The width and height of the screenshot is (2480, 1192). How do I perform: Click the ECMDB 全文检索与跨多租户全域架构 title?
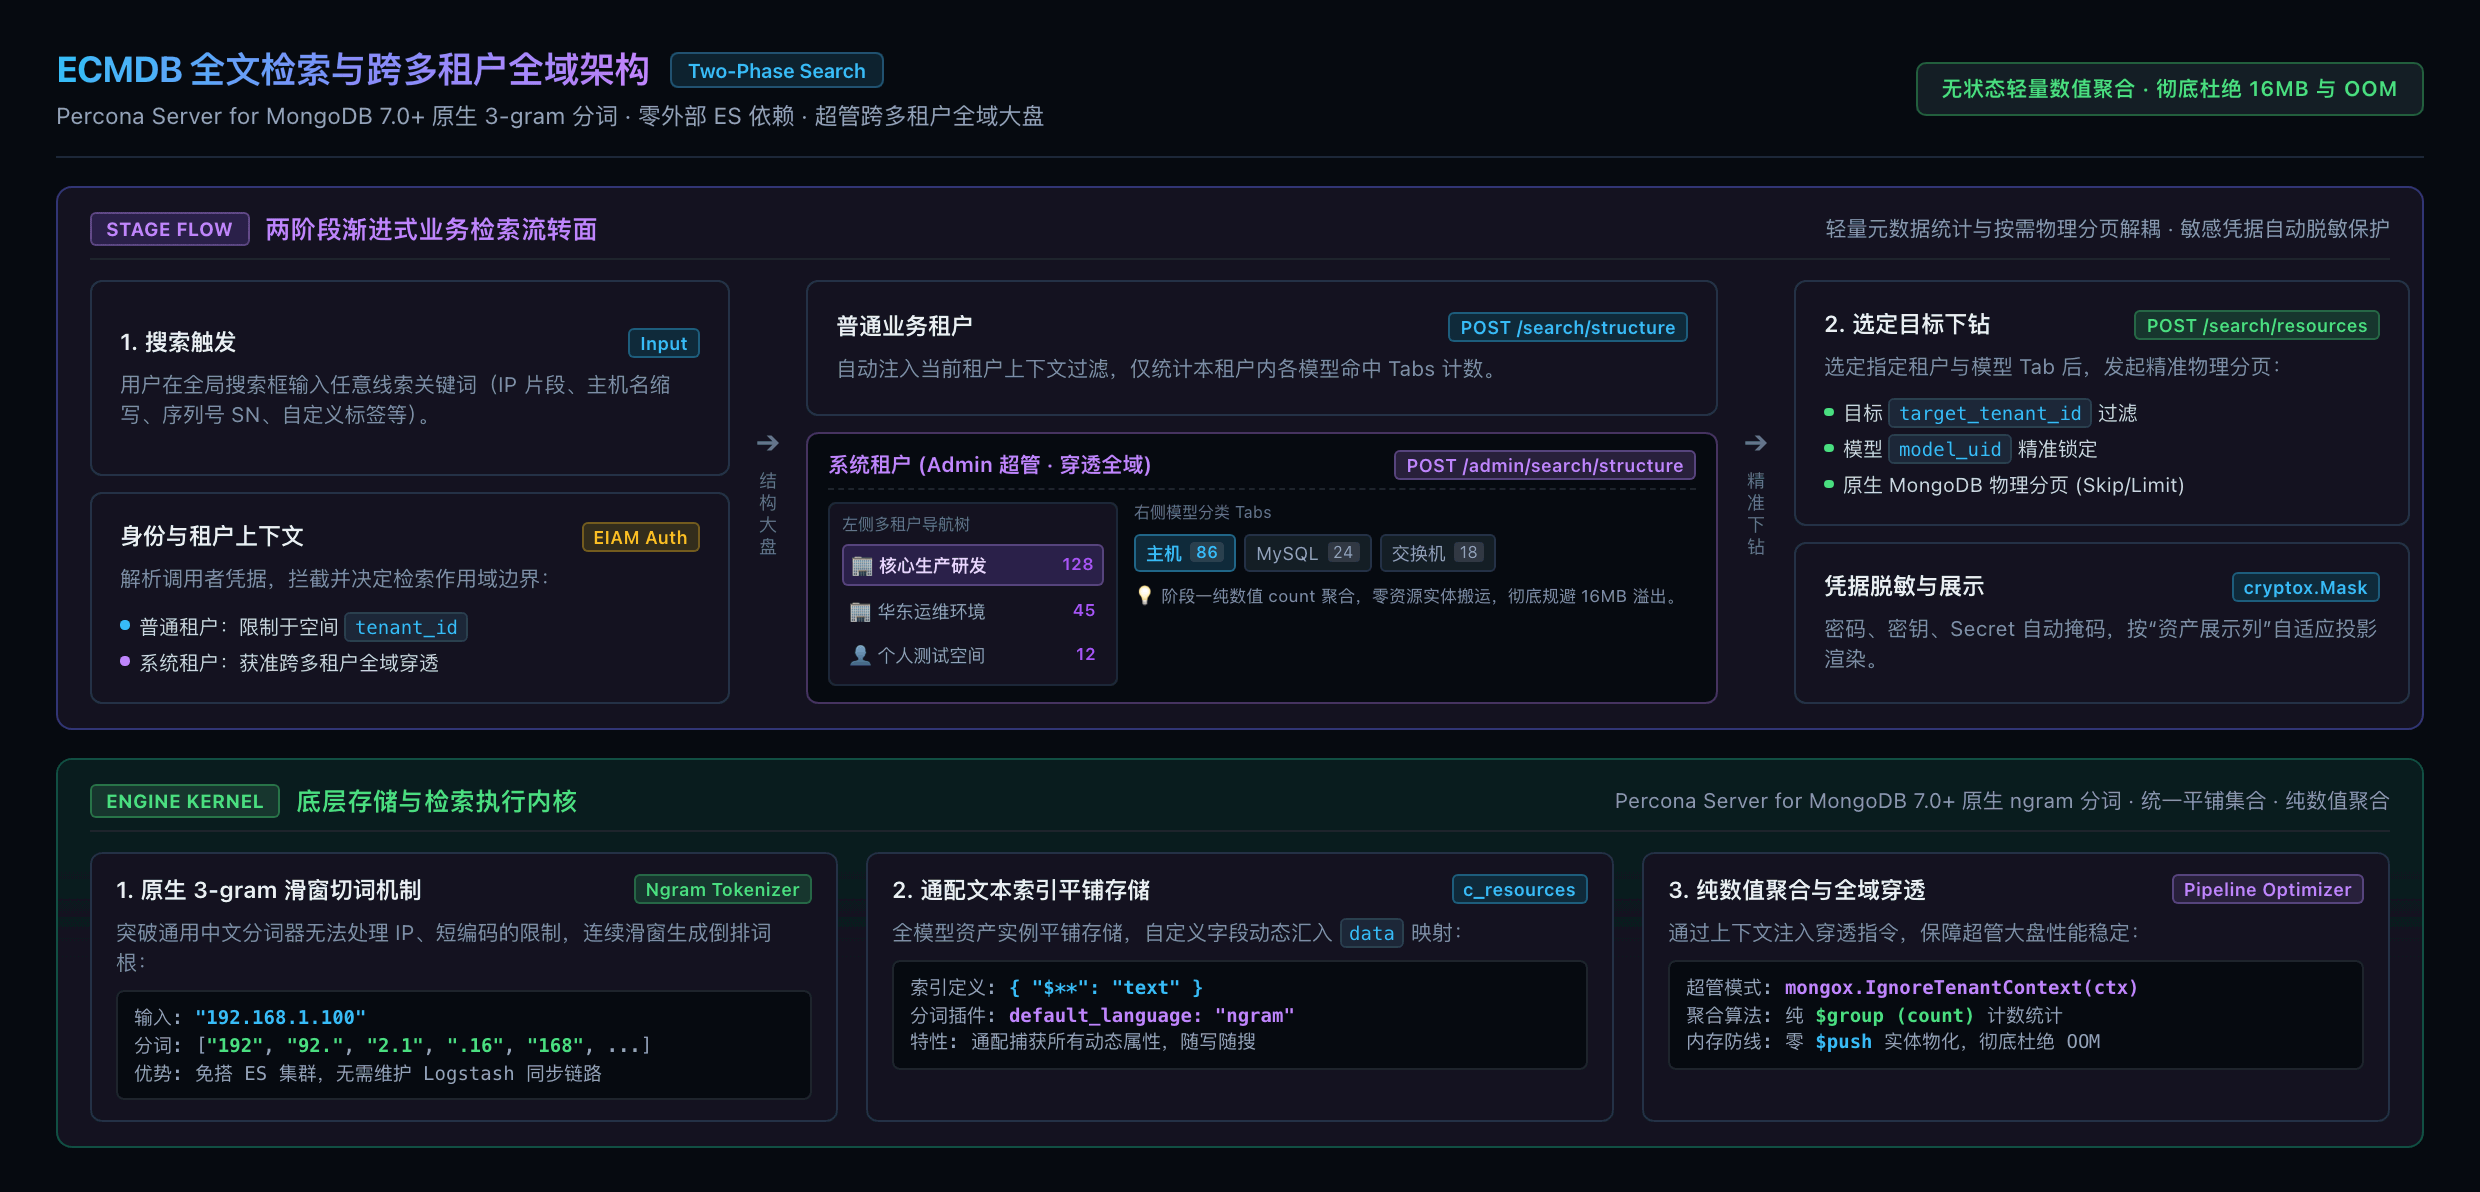pos(353,70)
